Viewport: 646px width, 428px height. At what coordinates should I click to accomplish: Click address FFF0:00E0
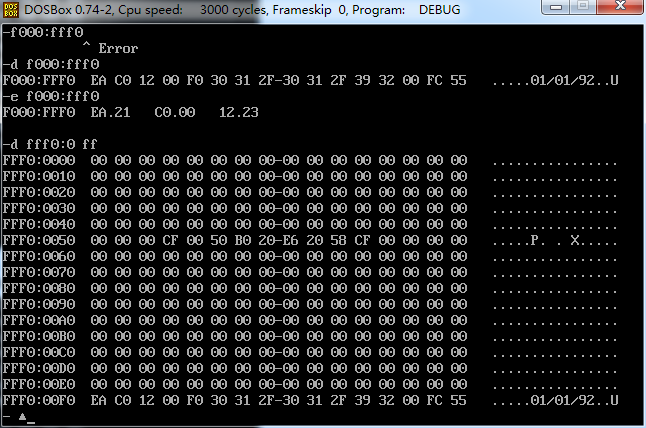[x=39, y=384]
